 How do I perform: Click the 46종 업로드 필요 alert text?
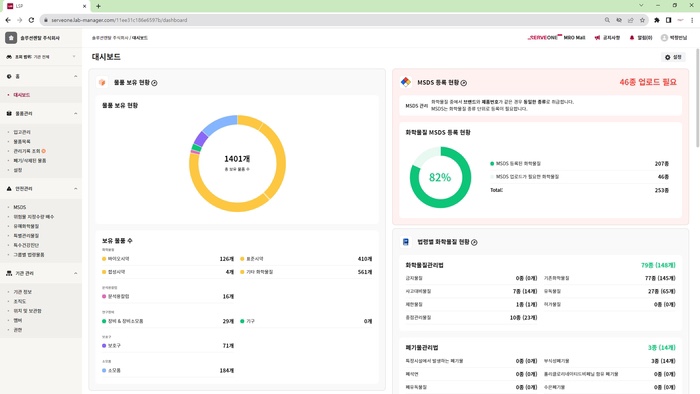(x=648, y=82)
